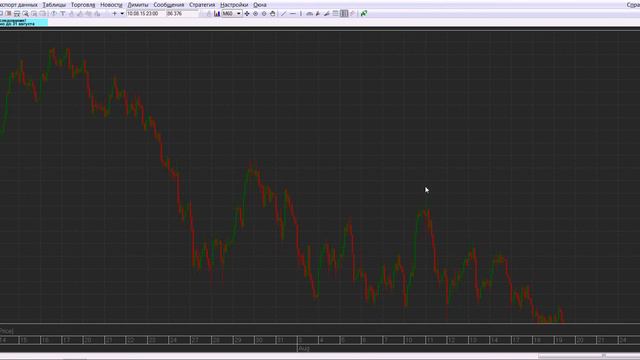Select the hand pan tool

coord(273,13)
